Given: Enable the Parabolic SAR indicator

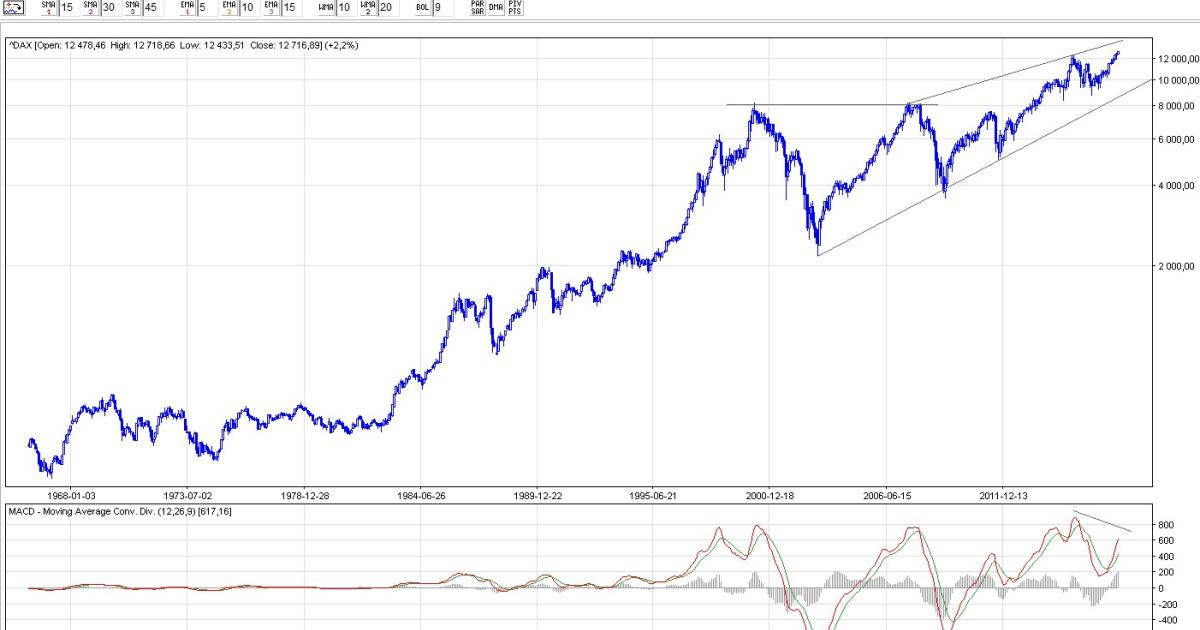Looking at the screenshot, I should [478, 7].
